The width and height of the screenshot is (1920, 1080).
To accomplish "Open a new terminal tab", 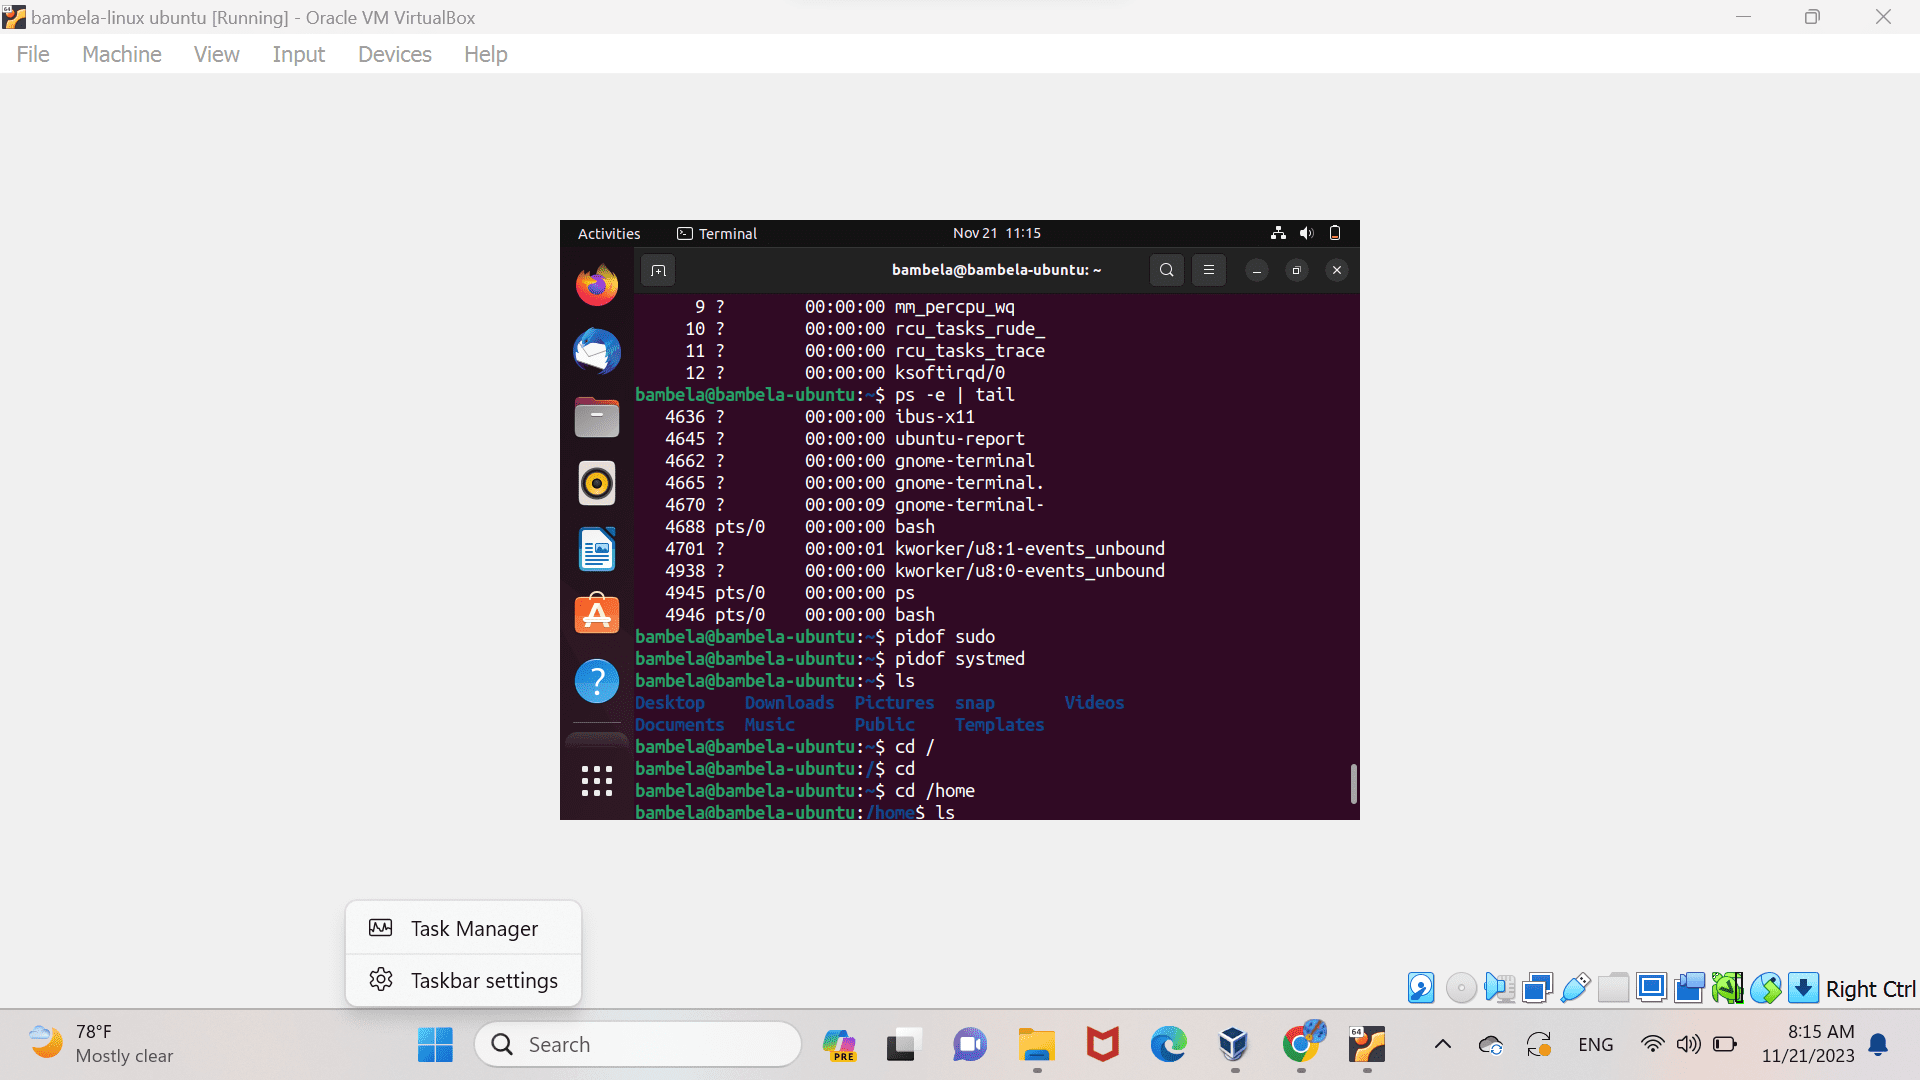I will click(x=658, y=270).
